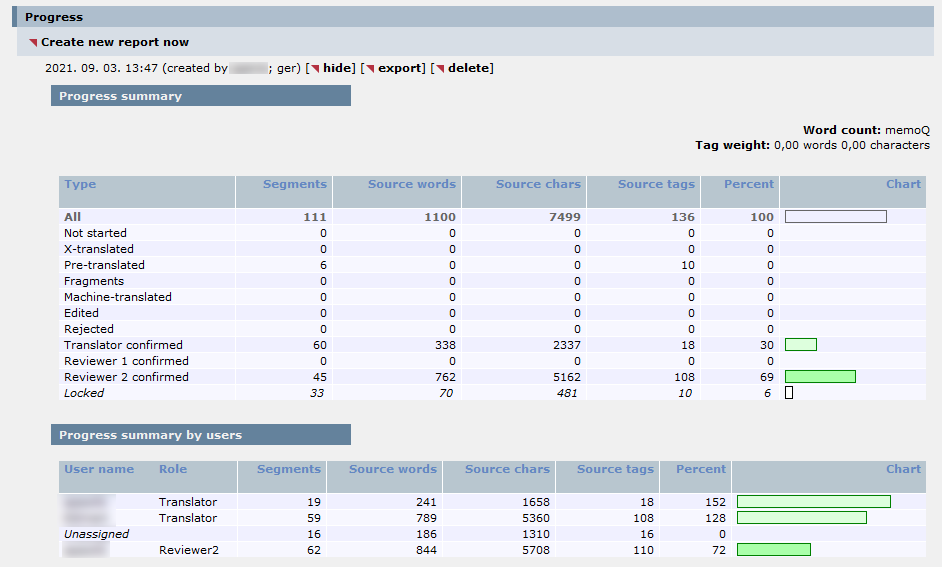Click the Progress section header
Image resolution: width=942 pixels, height=567 pixels.
pos(54,17)
